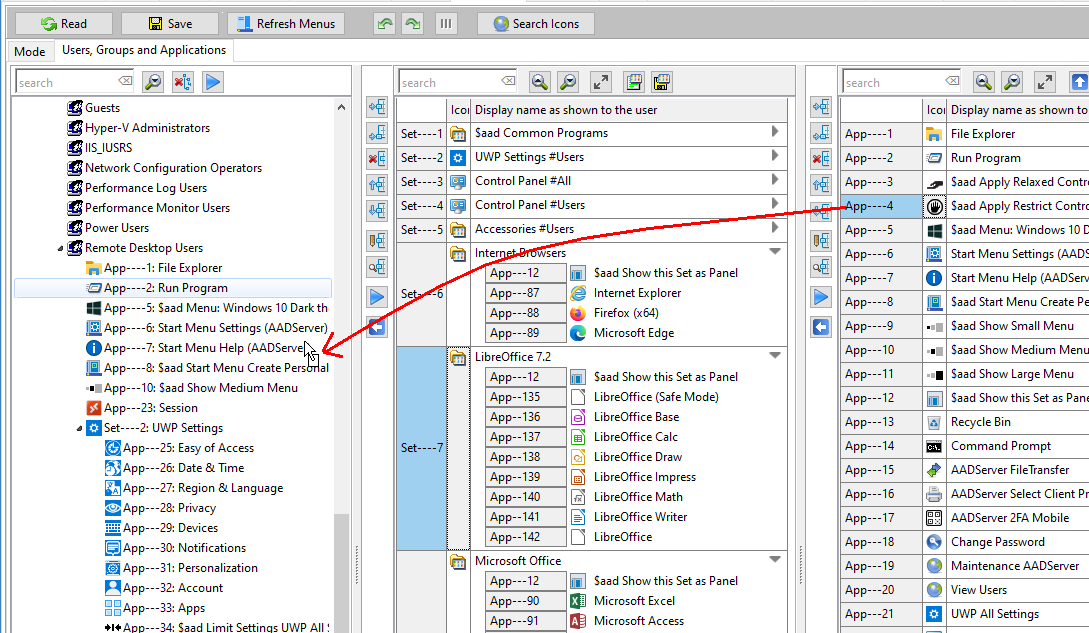Select the Users, Groups and Applications tab

pyautogui.click(x=144, y=50)
